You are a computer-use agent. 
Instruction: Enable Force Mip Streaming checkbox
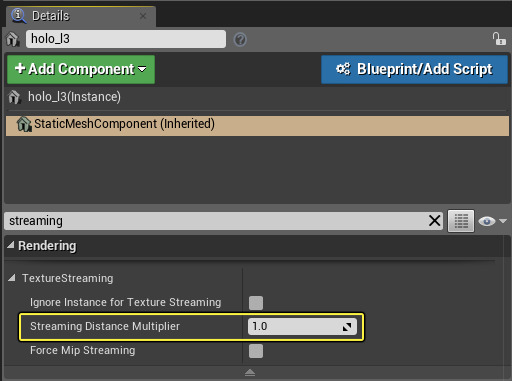[x=256, y=351]
